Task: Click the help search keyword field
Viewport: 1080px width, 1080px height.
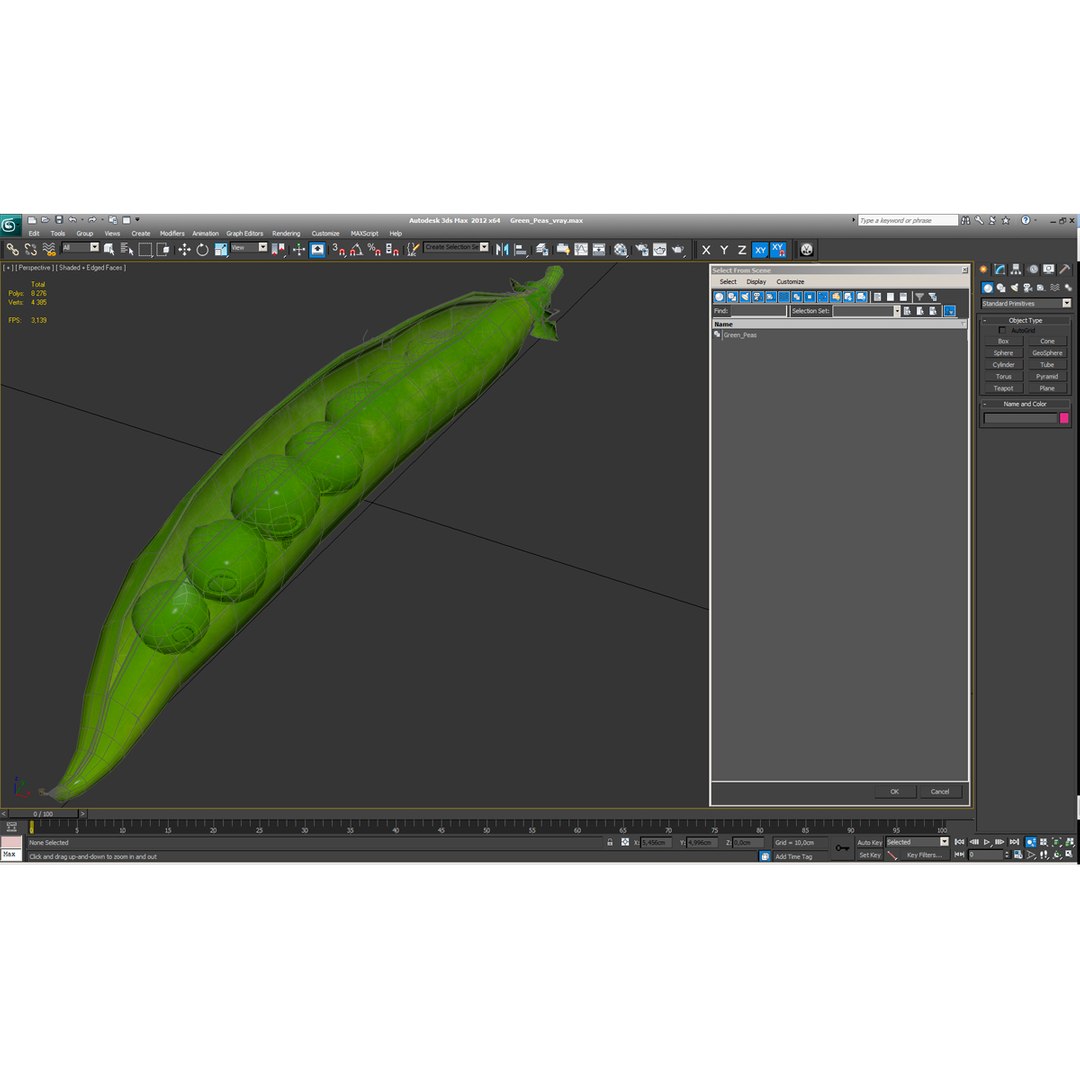Action: coord(908,220)
